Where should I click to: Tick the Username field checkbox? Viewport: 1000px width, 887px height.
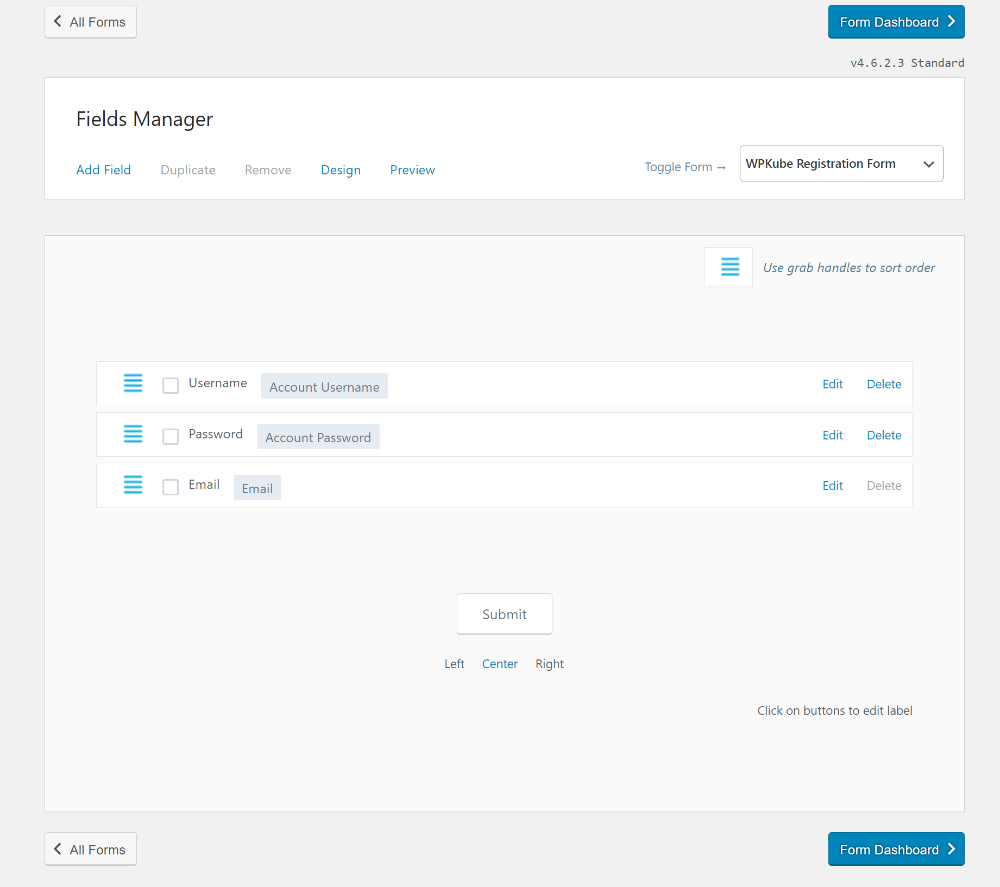tap(170, 385)
